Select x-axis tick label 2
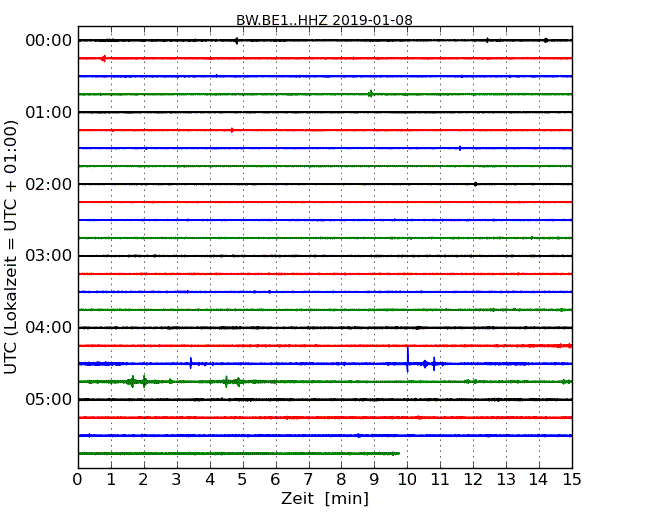The height and width of the screenshot is (520, 650). (143, 479)
